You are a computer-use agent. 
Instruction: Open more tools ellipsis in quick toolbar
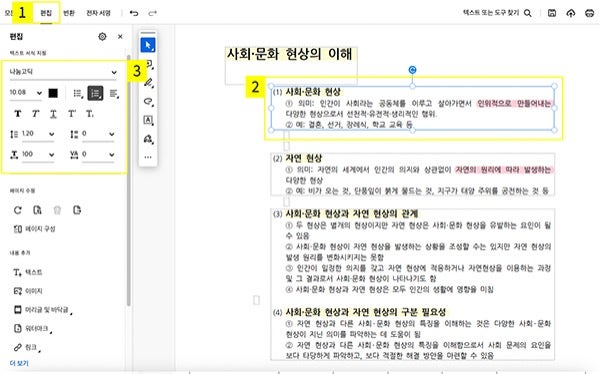tap(148, 157)
